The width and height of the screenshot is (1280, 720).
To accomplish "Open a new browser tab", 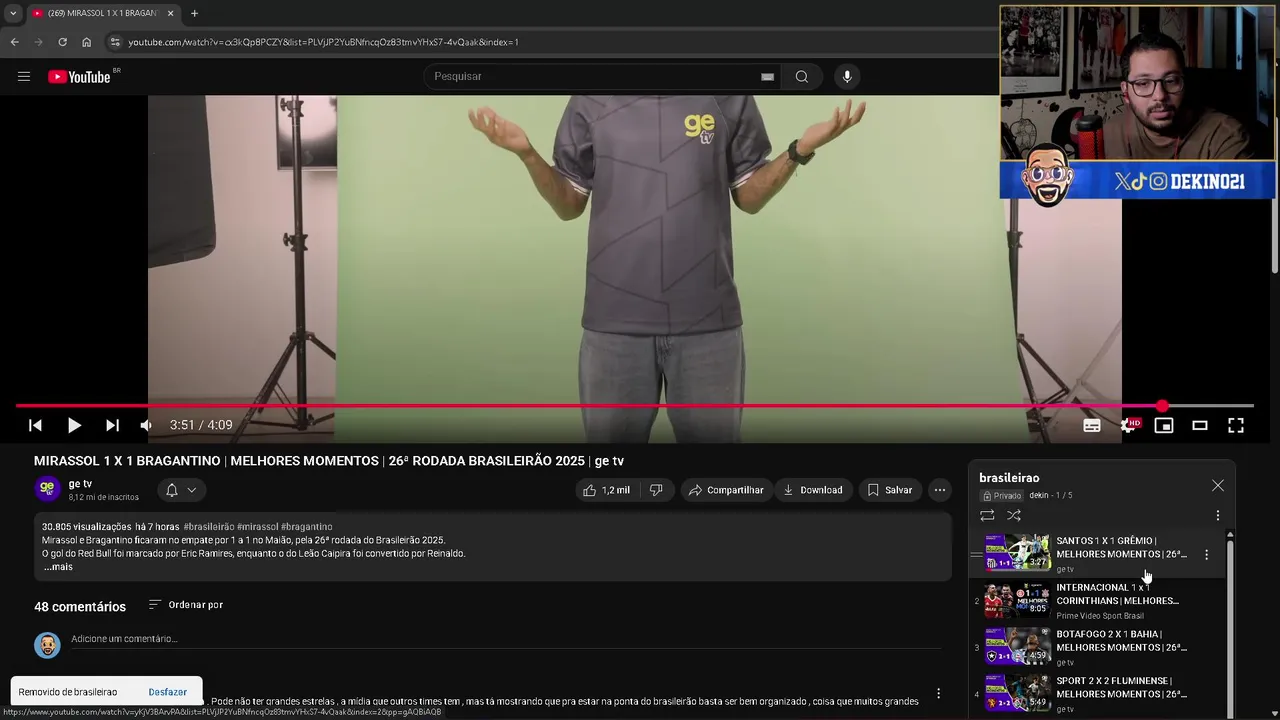I will pyautogui.click(x=194, y=13).
